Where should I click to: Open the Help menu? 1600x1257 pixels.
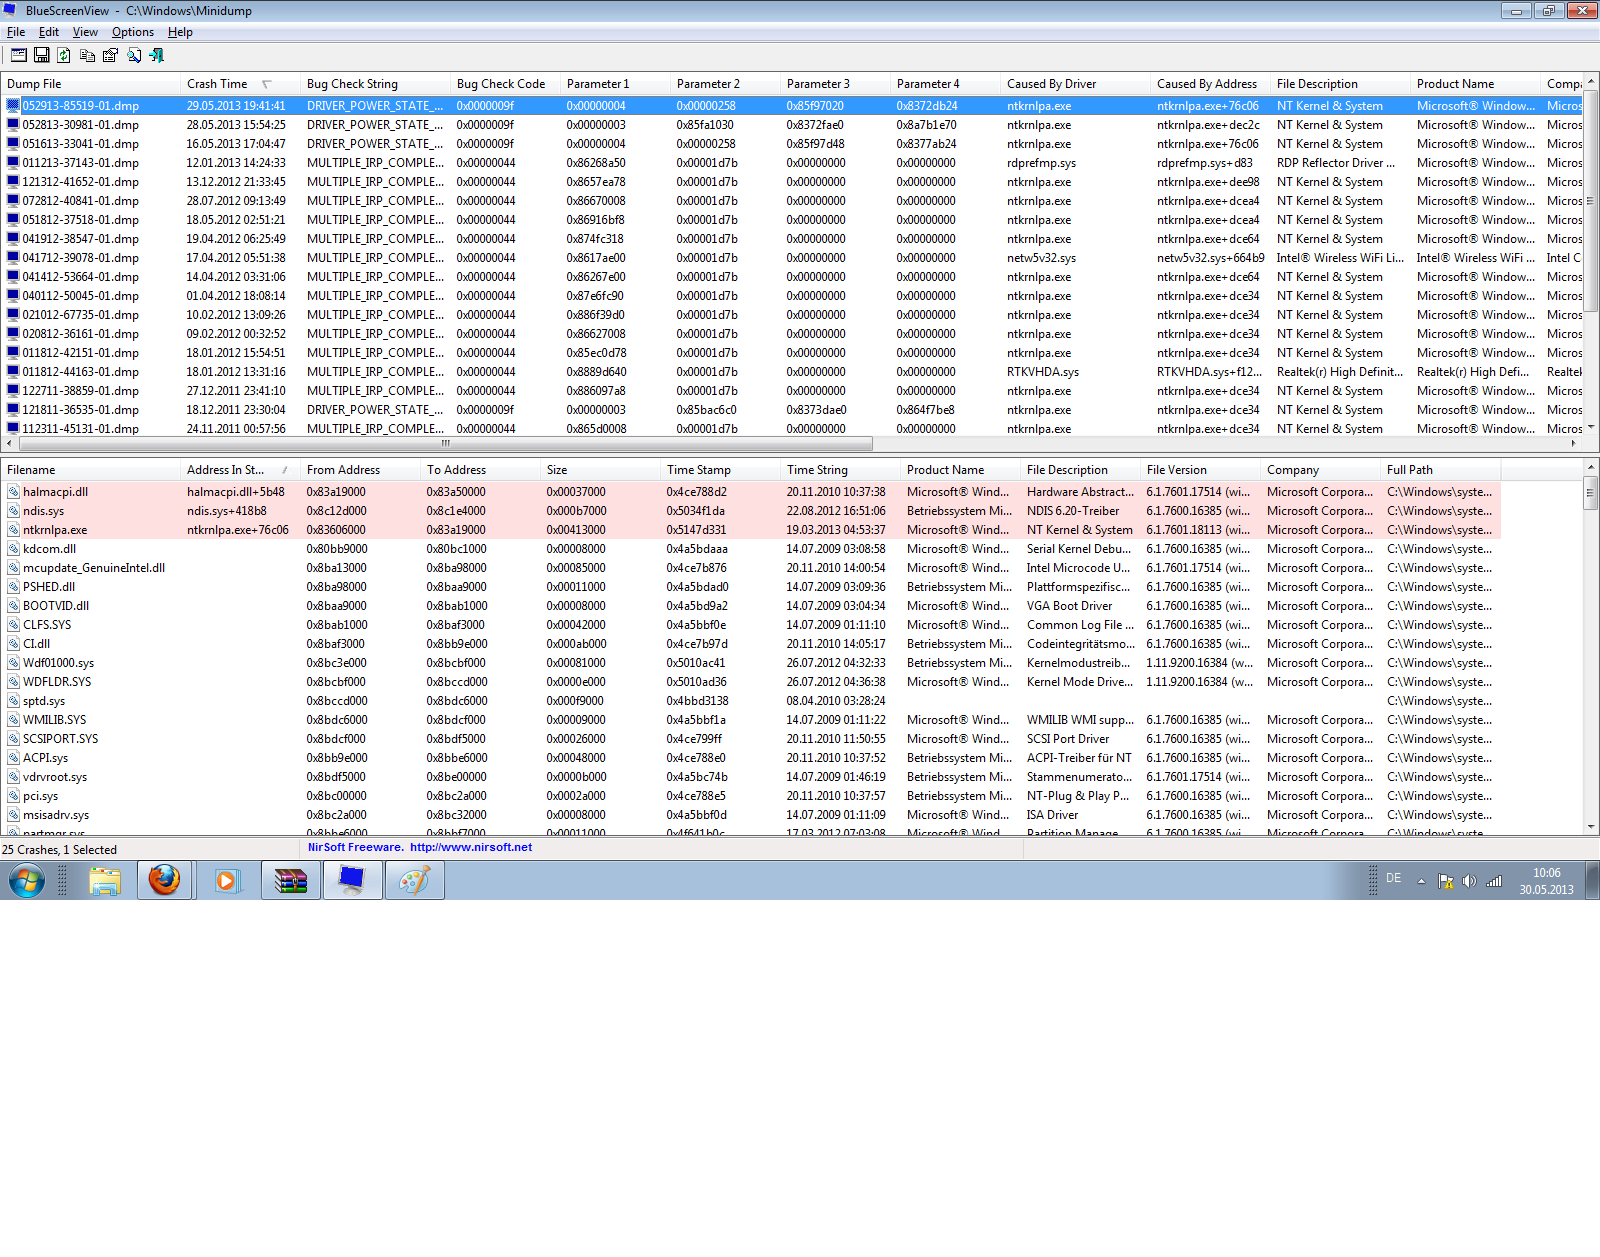pyautogui.click(x=180, y=32)
